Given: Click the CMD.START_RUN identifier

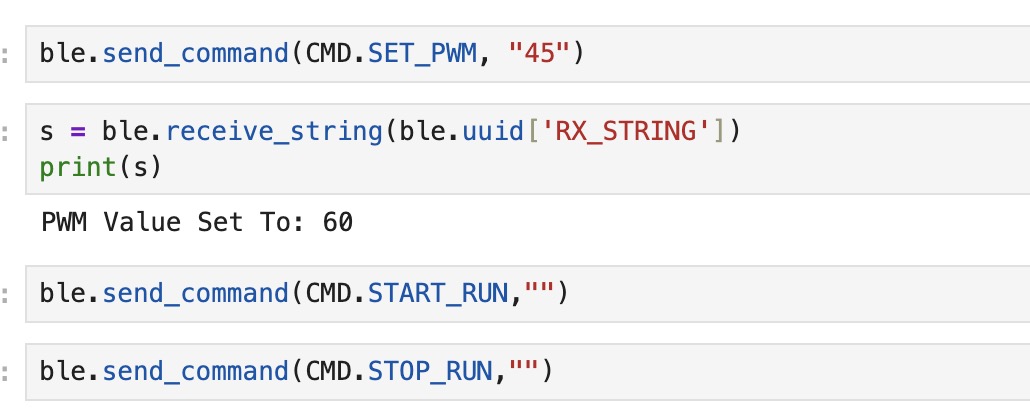Looking at the screenshot, I should click(407, 293).
